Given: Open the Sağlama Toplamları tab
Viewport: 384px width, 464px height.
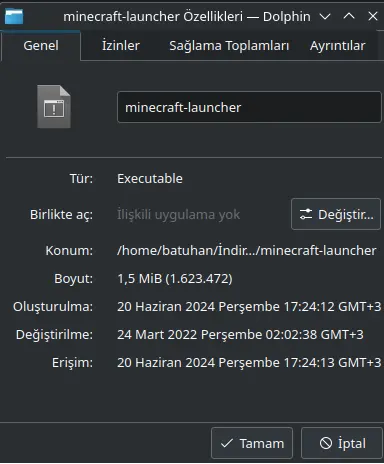Looking at the screenshot, I should 229,46.
